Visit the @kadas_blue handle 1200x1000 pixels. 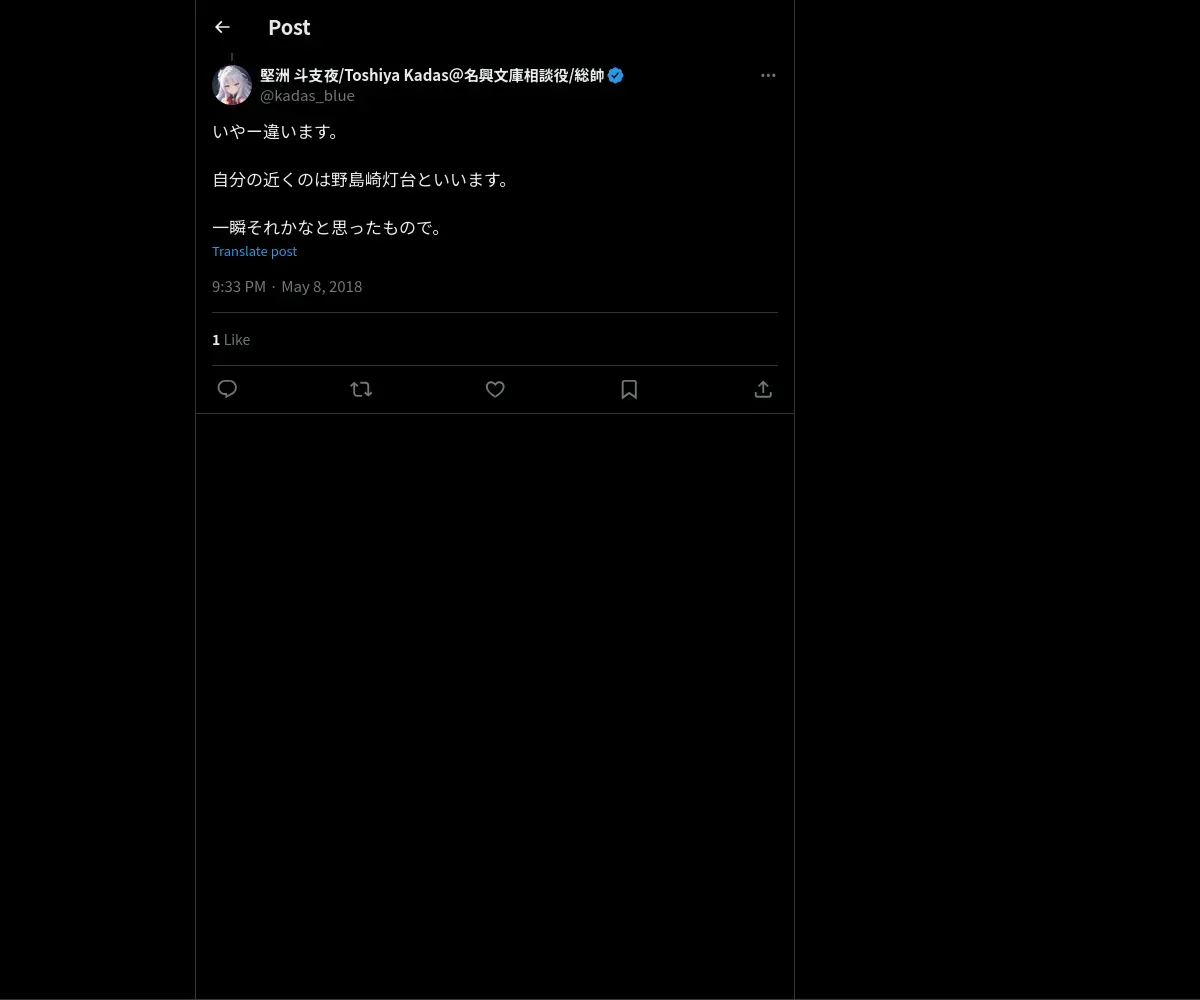coord(307,96)
